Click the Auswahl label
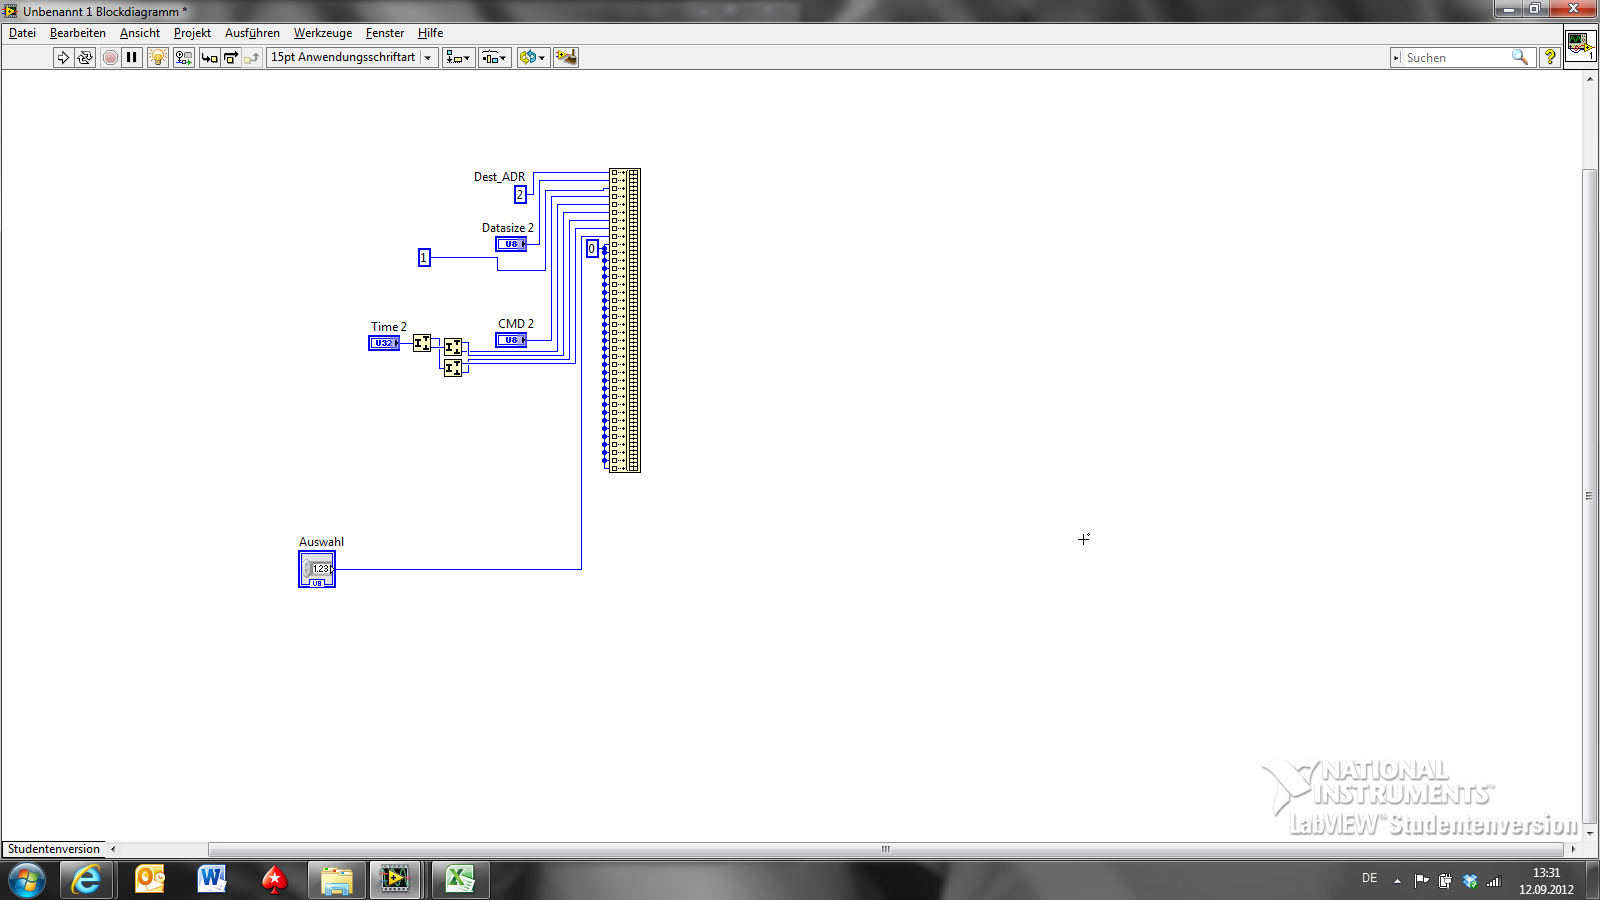 click(321, 542)
